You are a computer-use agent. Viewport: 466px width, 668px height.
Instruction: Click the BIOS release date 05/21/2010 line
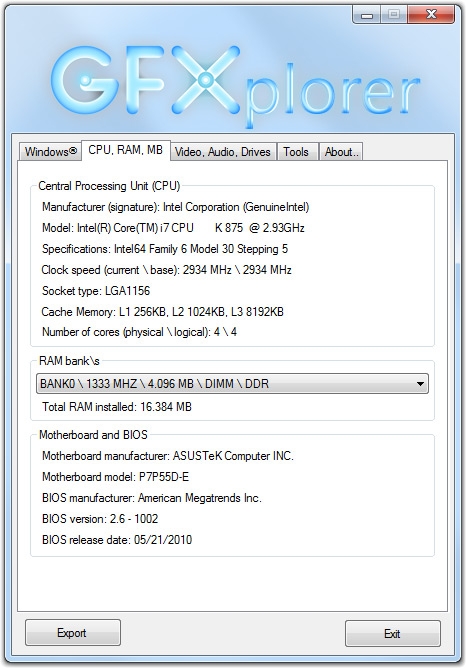(x=117, y=540)
